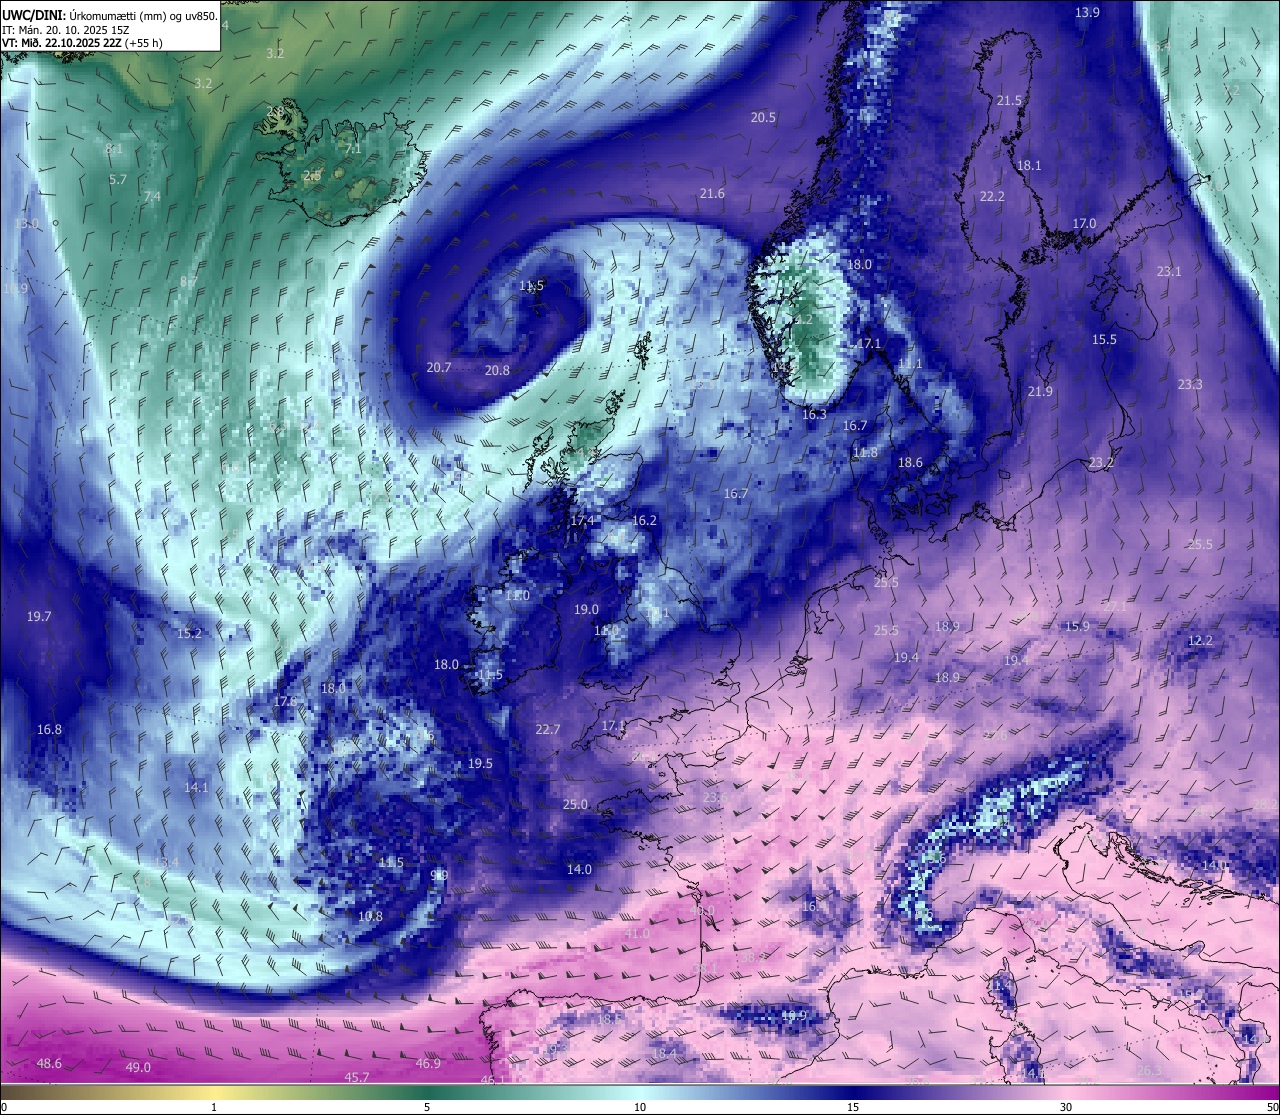Click the map value '45.7'

pyautogui.click(x=357, y=1077)
